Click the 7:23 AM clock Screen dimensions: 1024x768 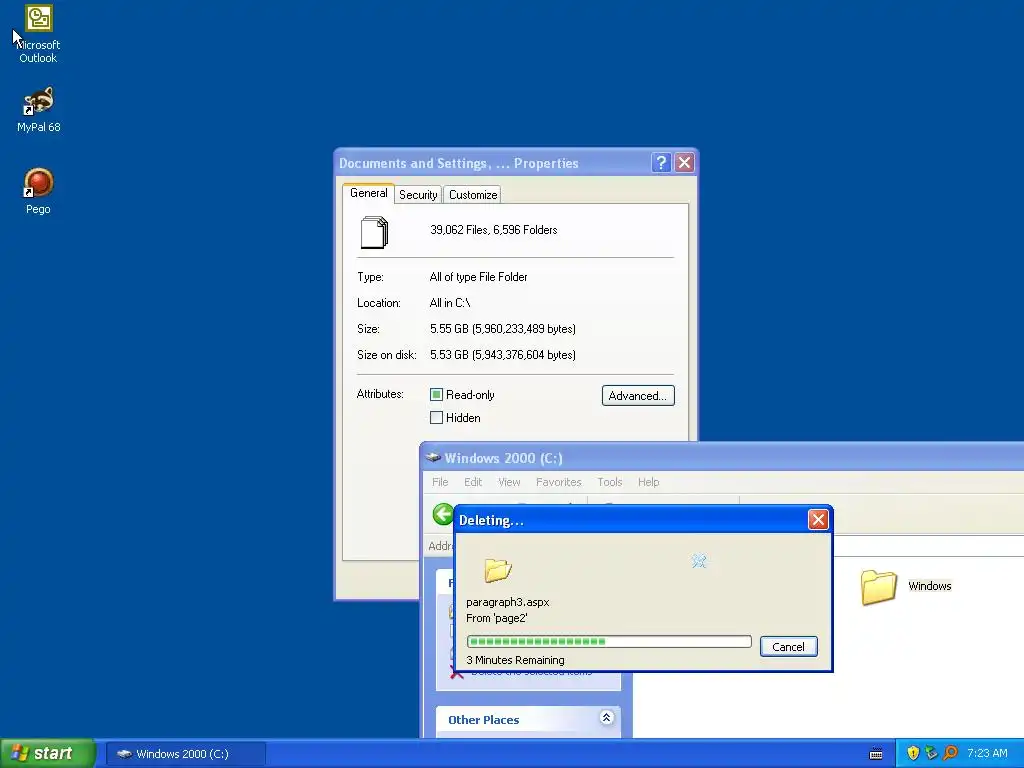(987, 753)
